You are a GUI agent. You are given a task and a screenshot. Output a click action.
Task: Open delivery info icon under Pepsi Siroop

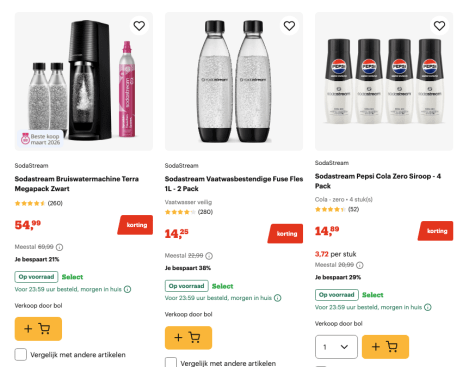pyautogui.click(x=428, y=307)
